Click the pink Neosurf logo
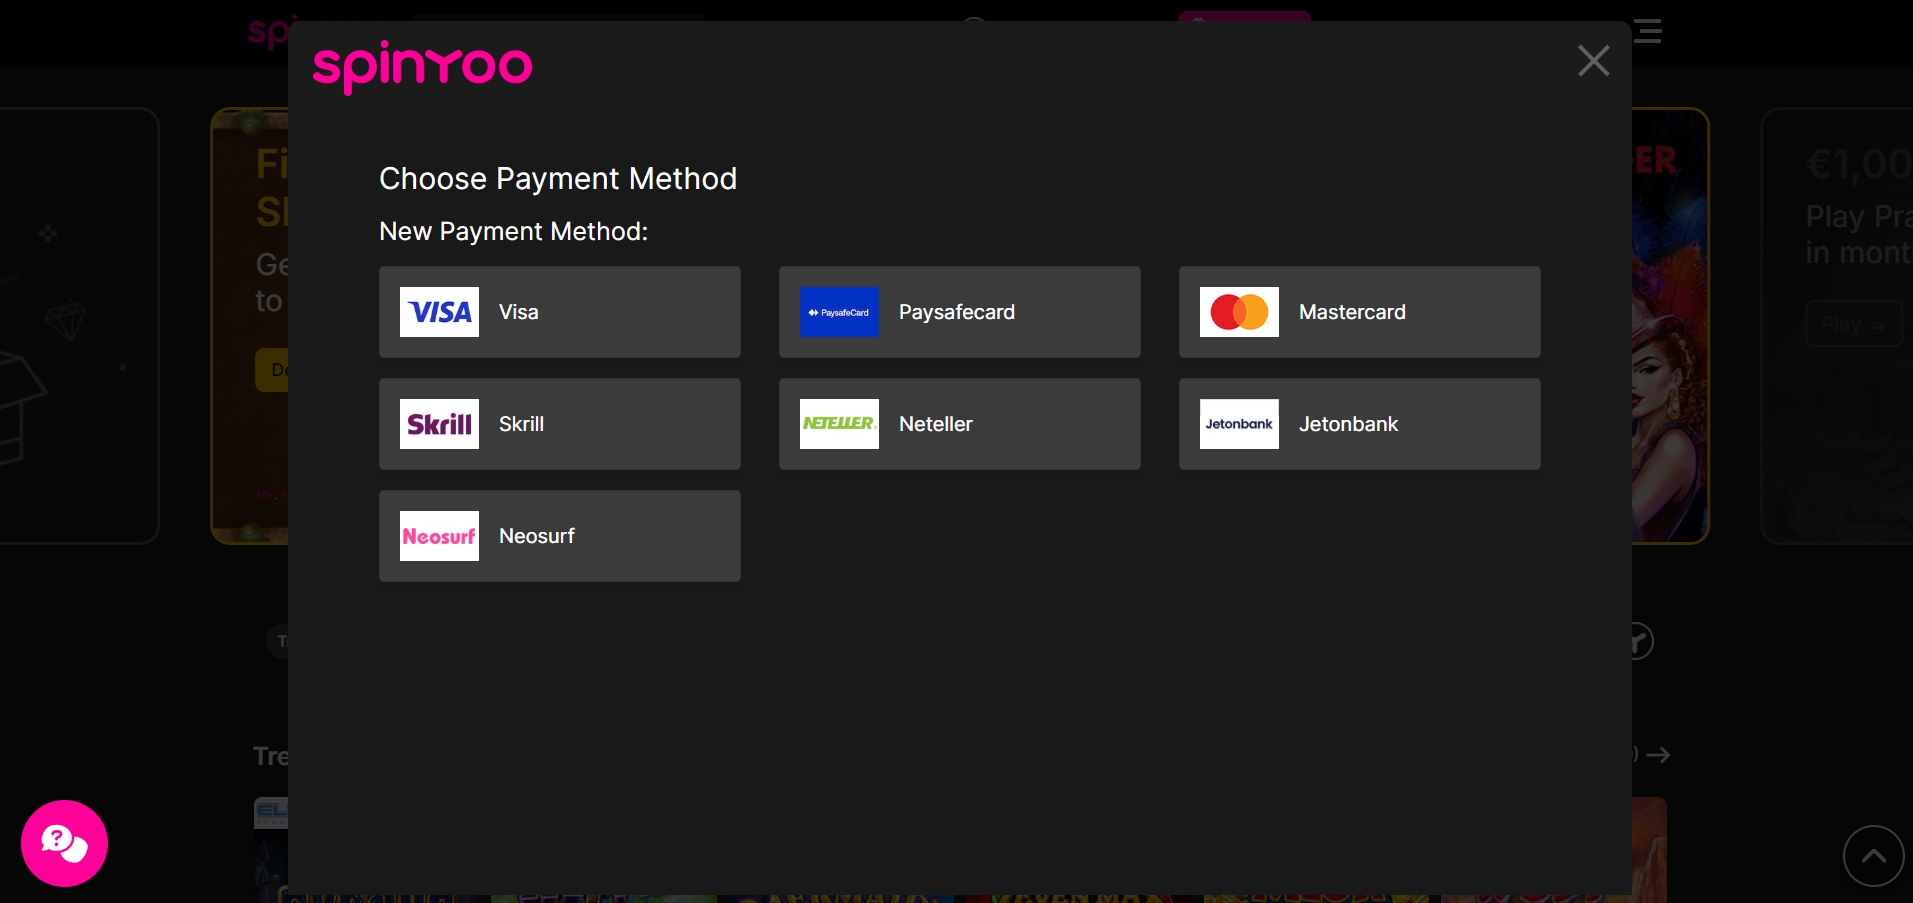 coord(439,536)
